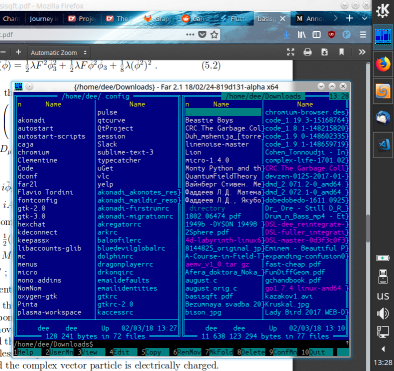Screen dimensions: 394x371
Task: Switch to the Flutter tab
Action: (233, 19)
